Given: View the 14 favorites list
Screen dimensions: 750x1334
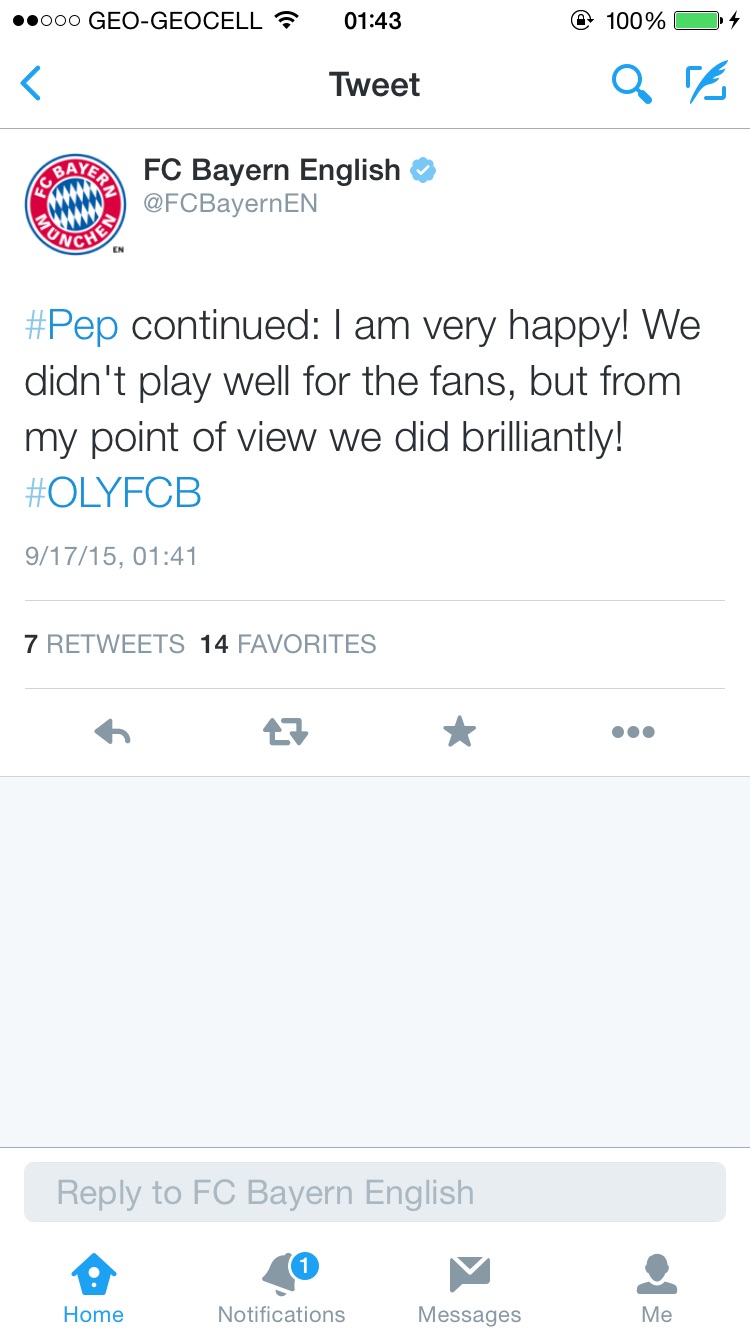Looking at the screenshot, I should pyautogui.click(x=288, y=644).
